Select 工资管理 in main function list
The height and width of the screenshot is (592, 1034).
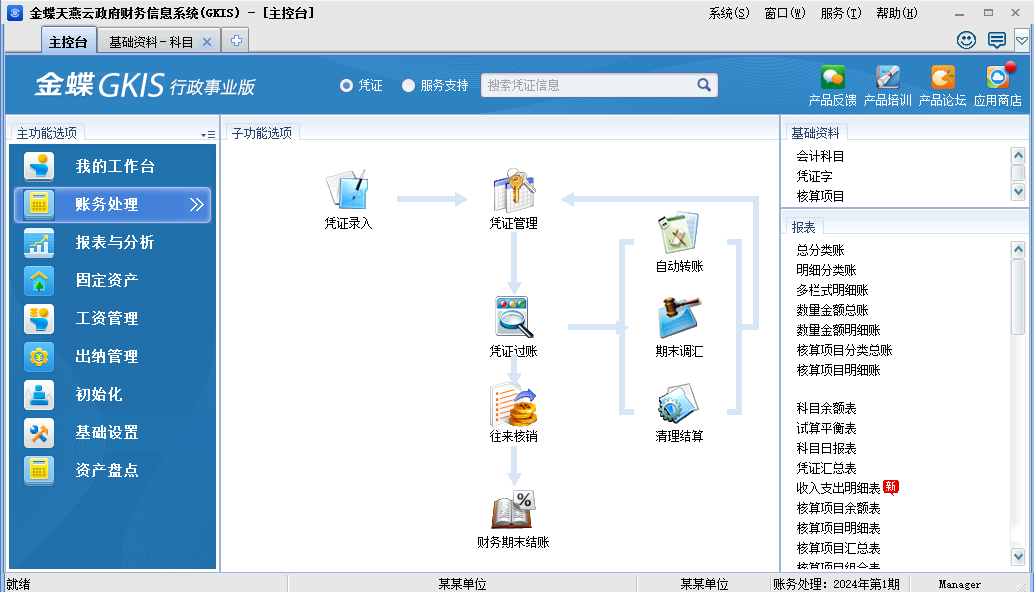(x=113, y=318)
